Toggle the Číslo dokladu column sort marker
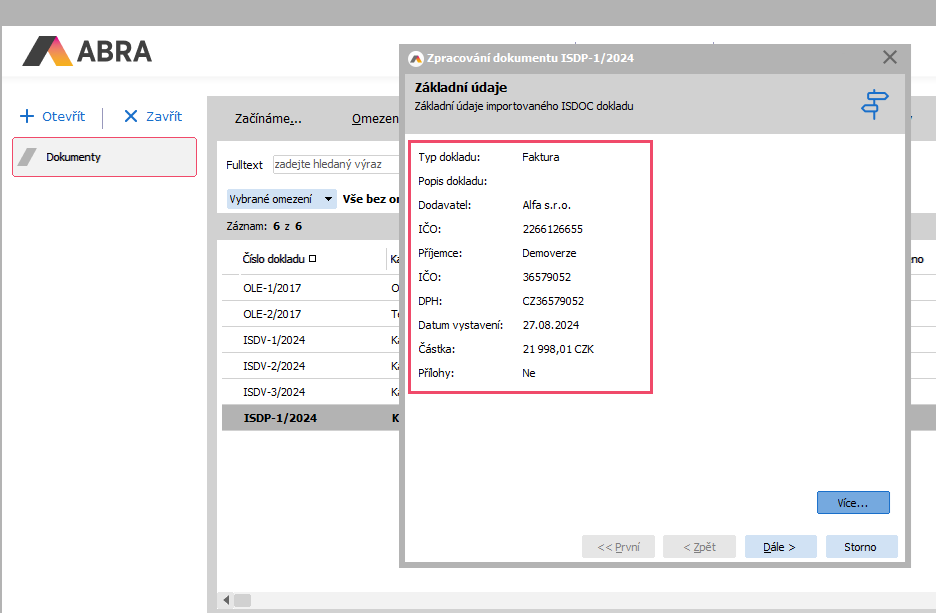 point(312,258)
